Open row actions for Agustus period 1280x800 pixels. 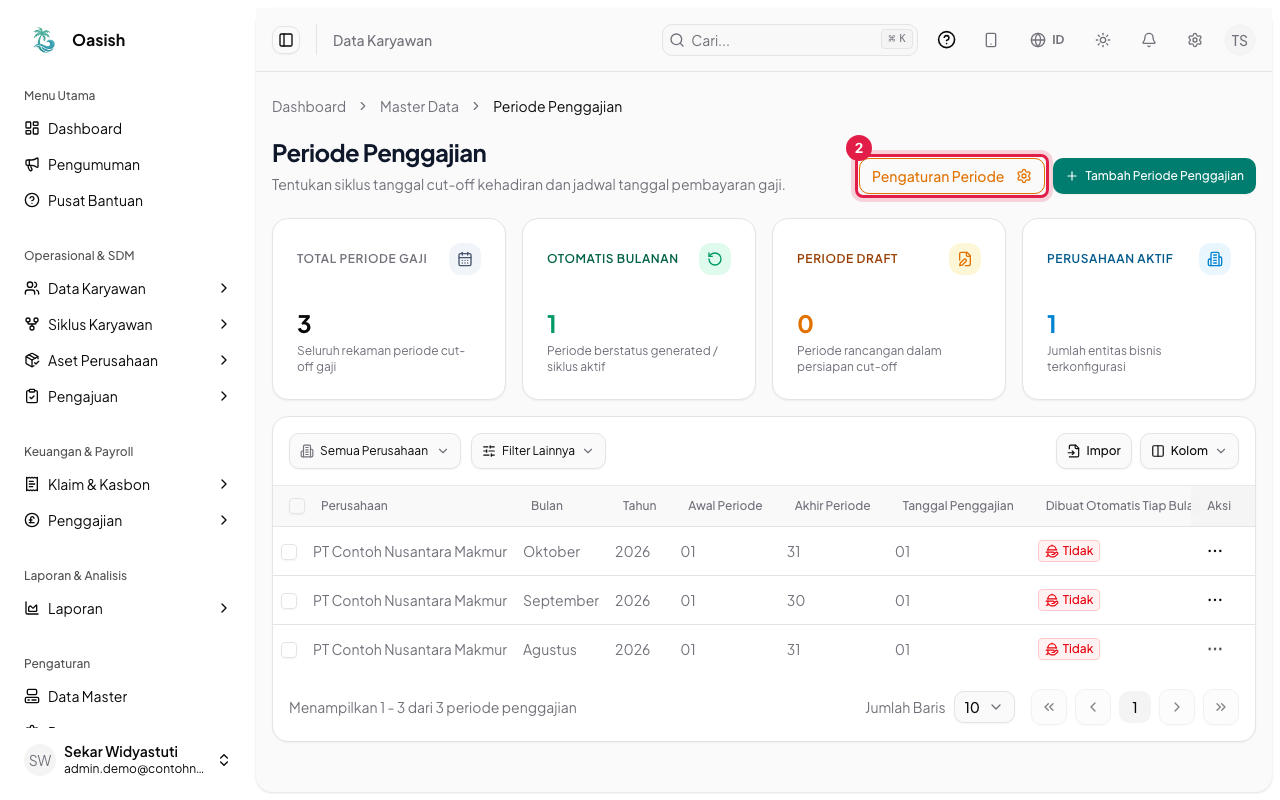pyautogui.click(x=1215, y=649)
